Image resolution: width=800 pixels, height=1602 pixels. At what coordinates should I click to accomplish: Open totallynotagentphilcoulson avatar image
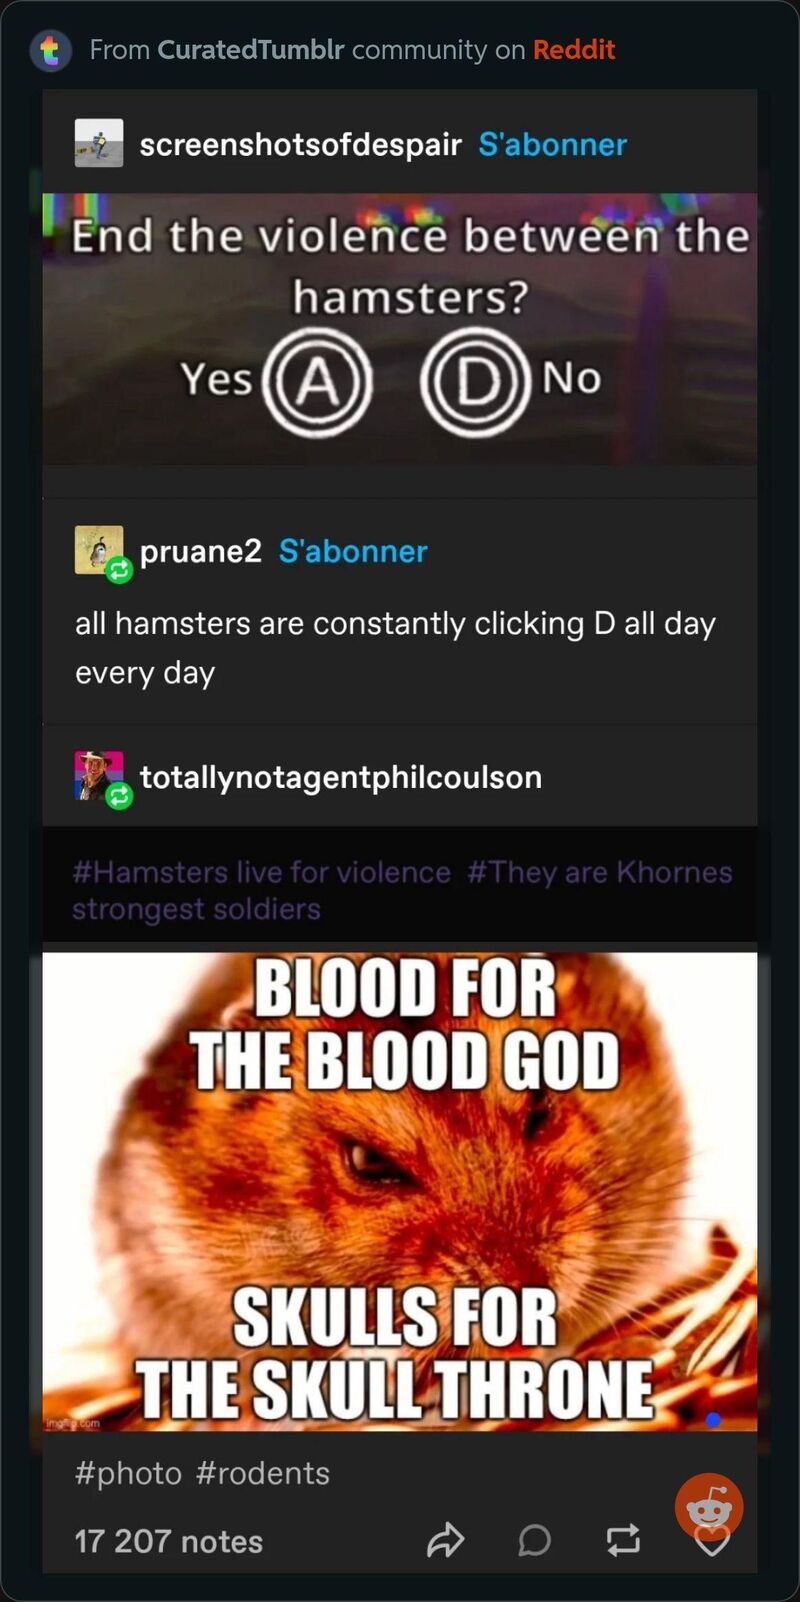pyautogui.click(x=99, y=776)
